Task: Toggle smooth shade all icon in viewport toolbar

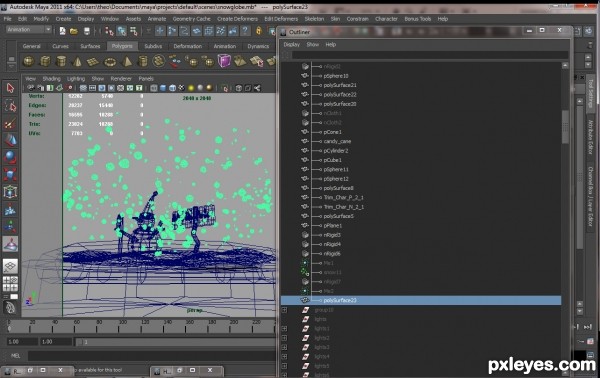Action: [163, 88]
